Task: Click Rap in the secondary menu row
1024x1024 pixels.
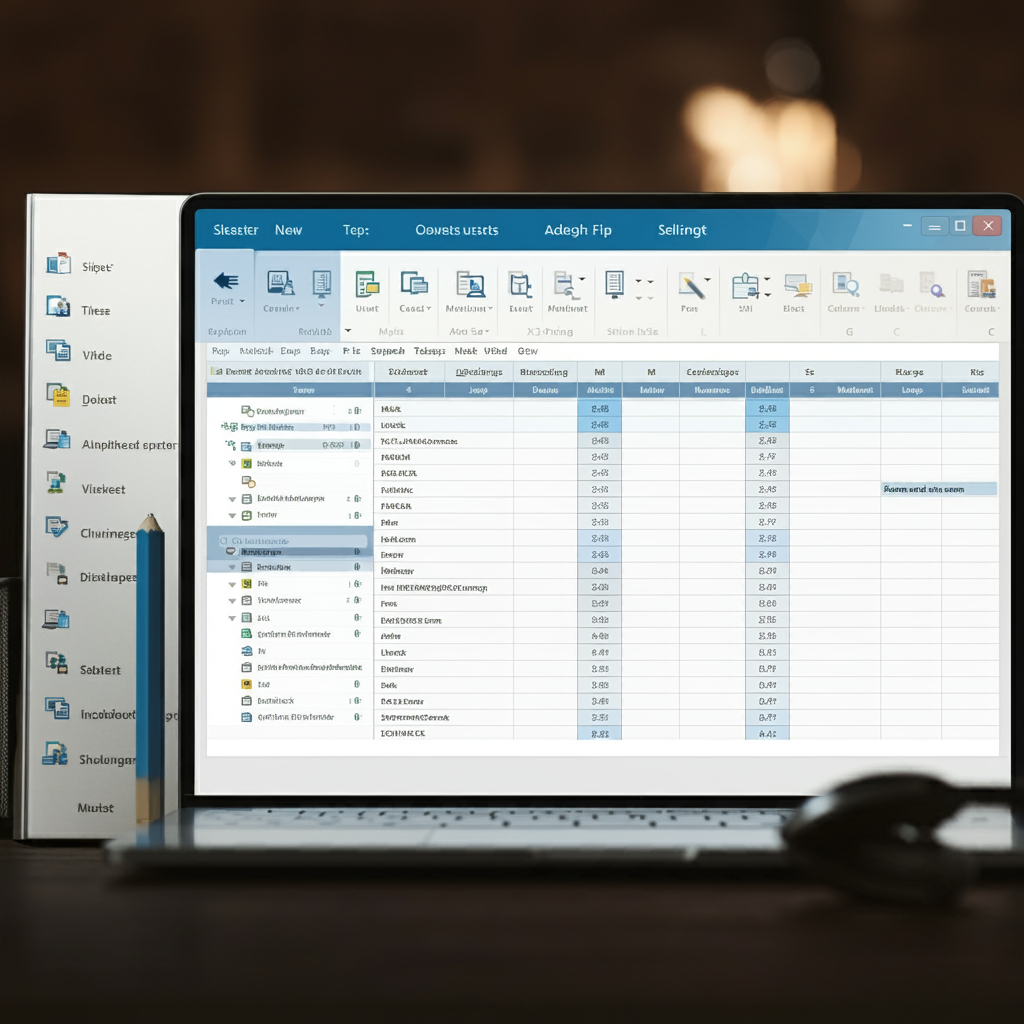Action: [x=221, y=351]
